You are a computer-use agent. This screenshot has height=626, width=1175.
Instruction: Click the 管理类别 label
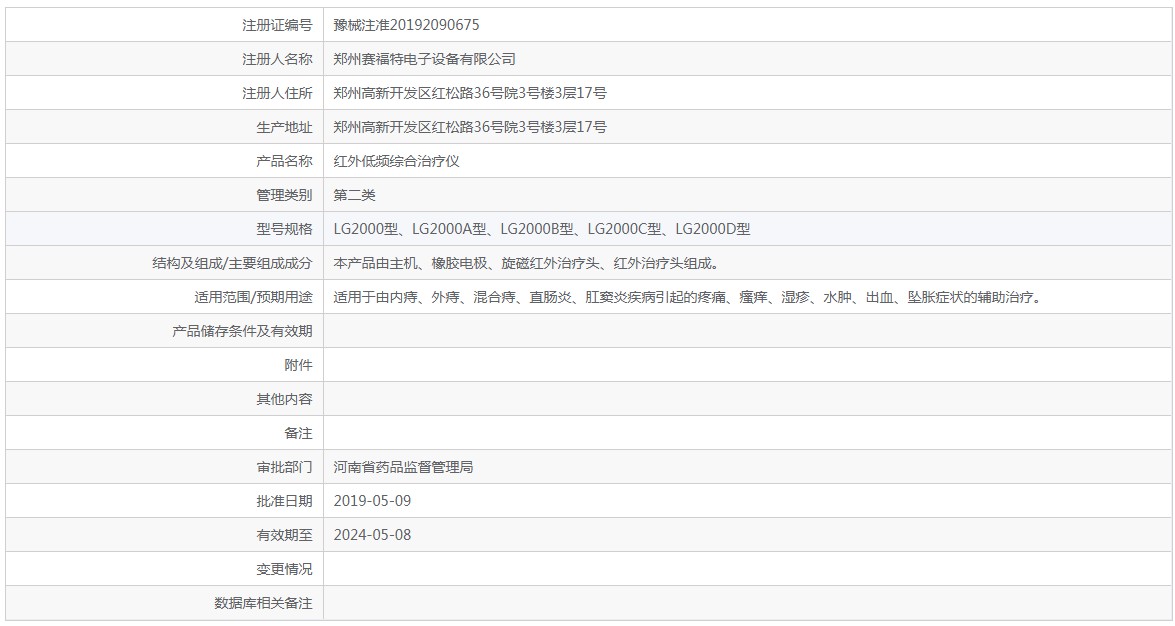[284, 195]
